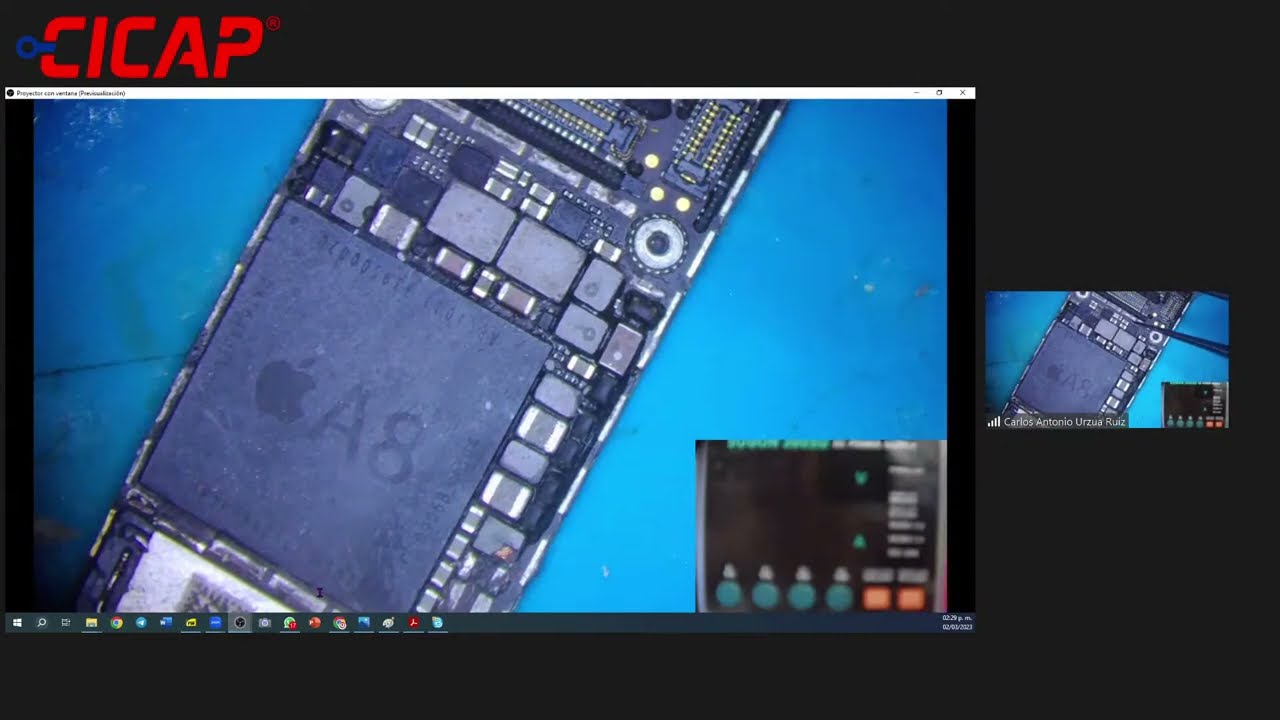This screenshot has width=1280, height=720.
Task: Click the Carlos Antonio Urzua Ruiz name label
Action: tap(1064, 422)
